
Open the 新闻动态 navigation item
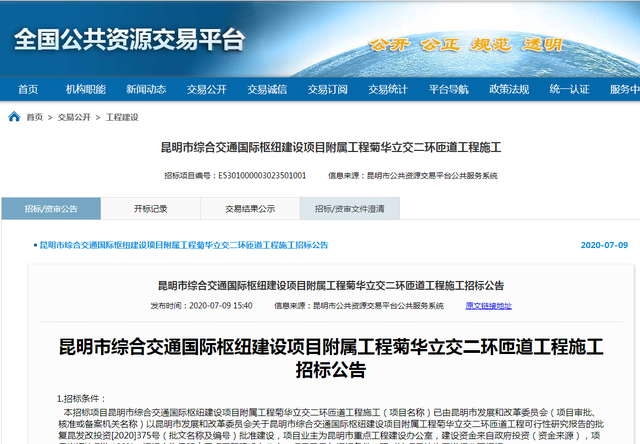(x=146, y=89)
